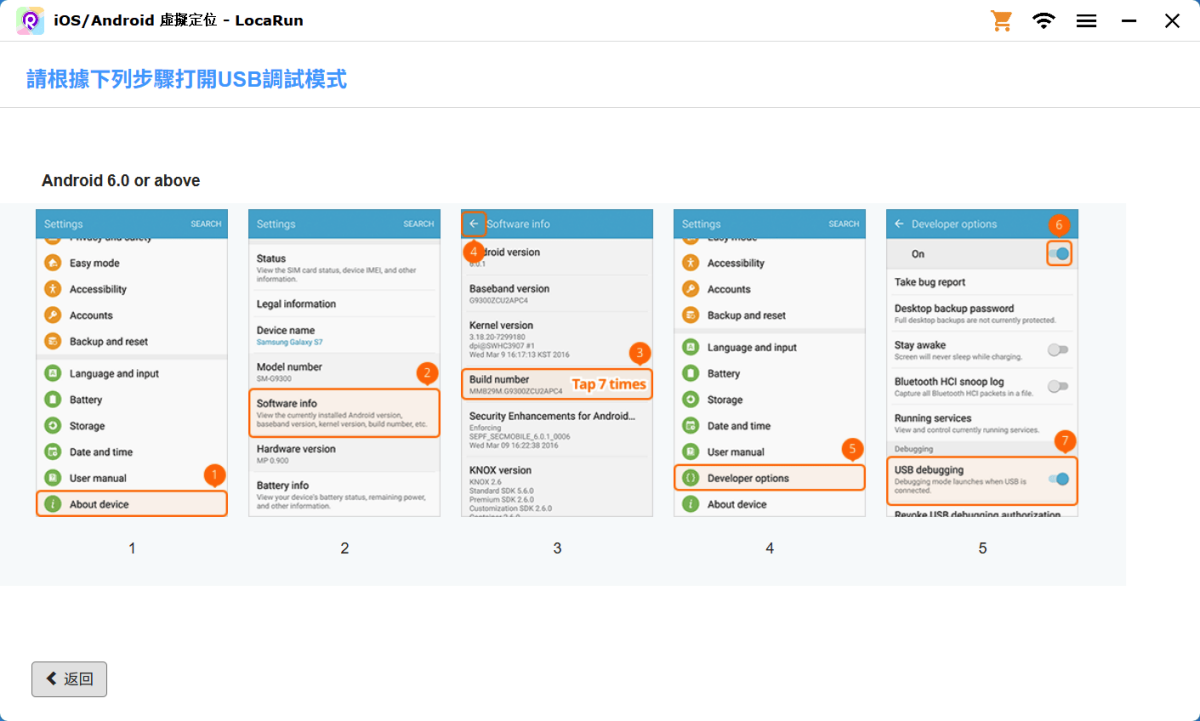1200x721 pixels.
Task: Click the orange step 1 number badge
Action: (x=214, y=475)
